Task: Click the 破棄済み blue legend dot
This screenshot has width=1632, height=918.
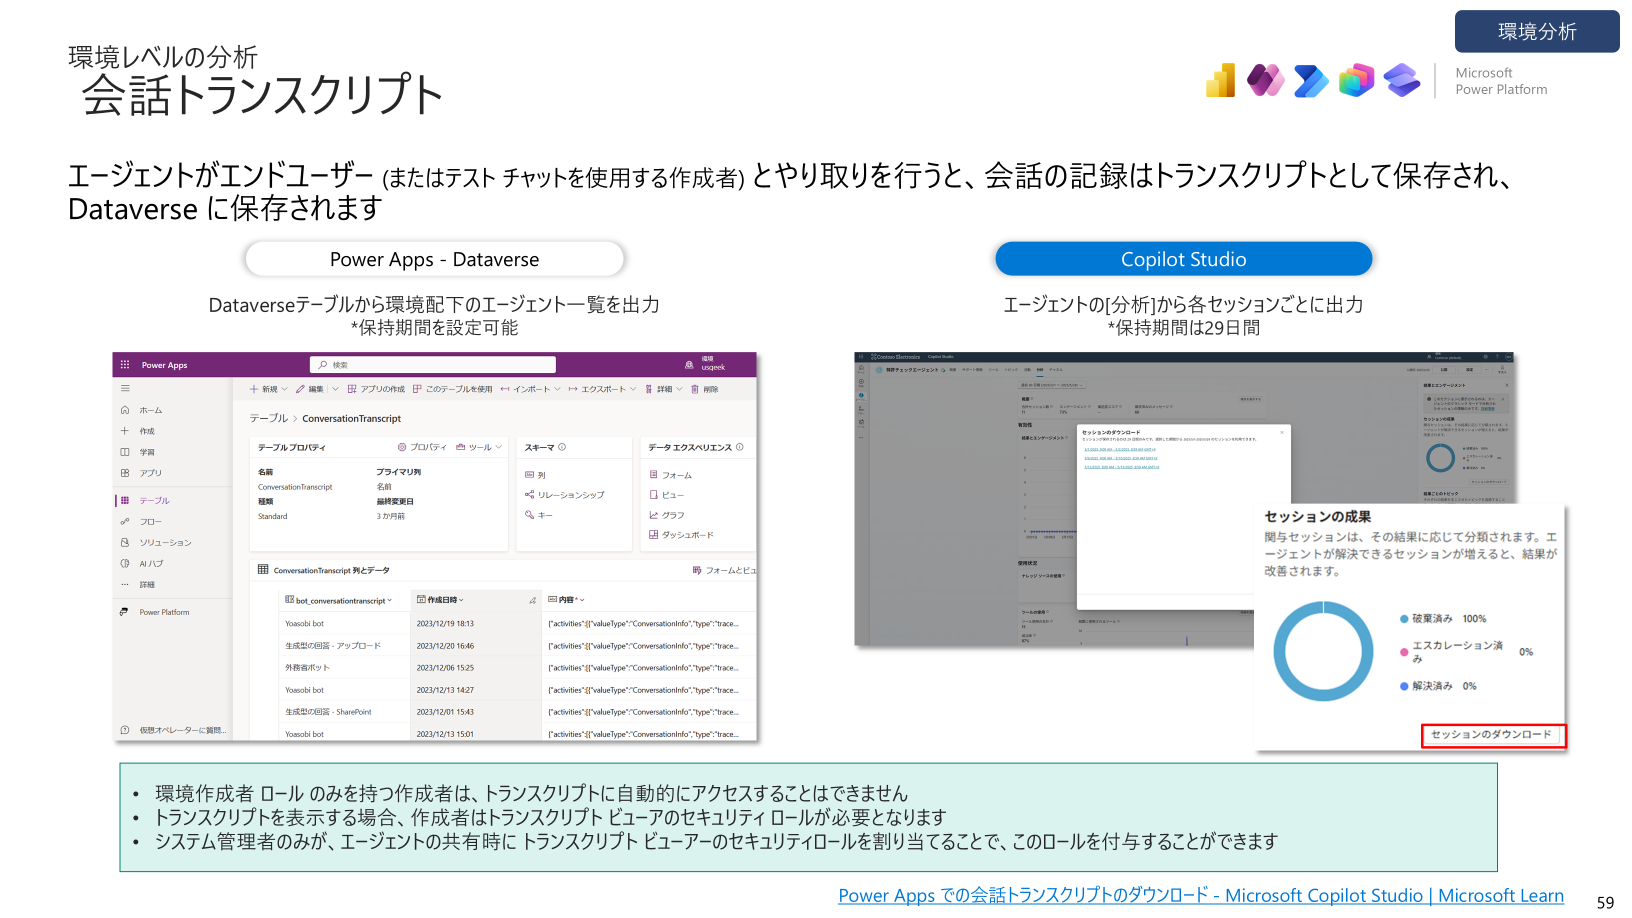Action: click(x=1404, y=619)
